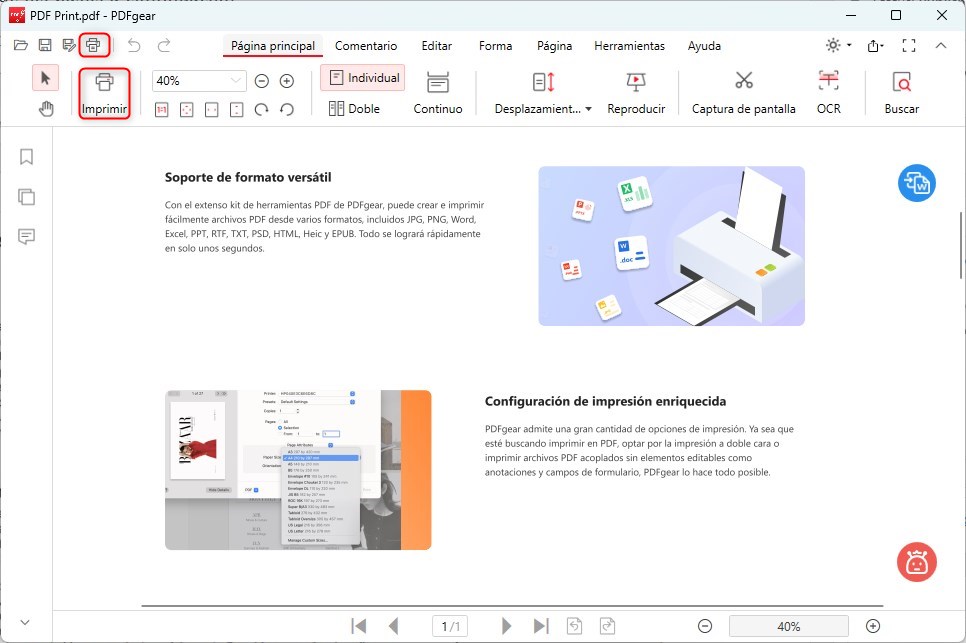This screenshot has width=966, height=643.
Task: Enable Continuo scrolling mode
Action: pos(437,94)
